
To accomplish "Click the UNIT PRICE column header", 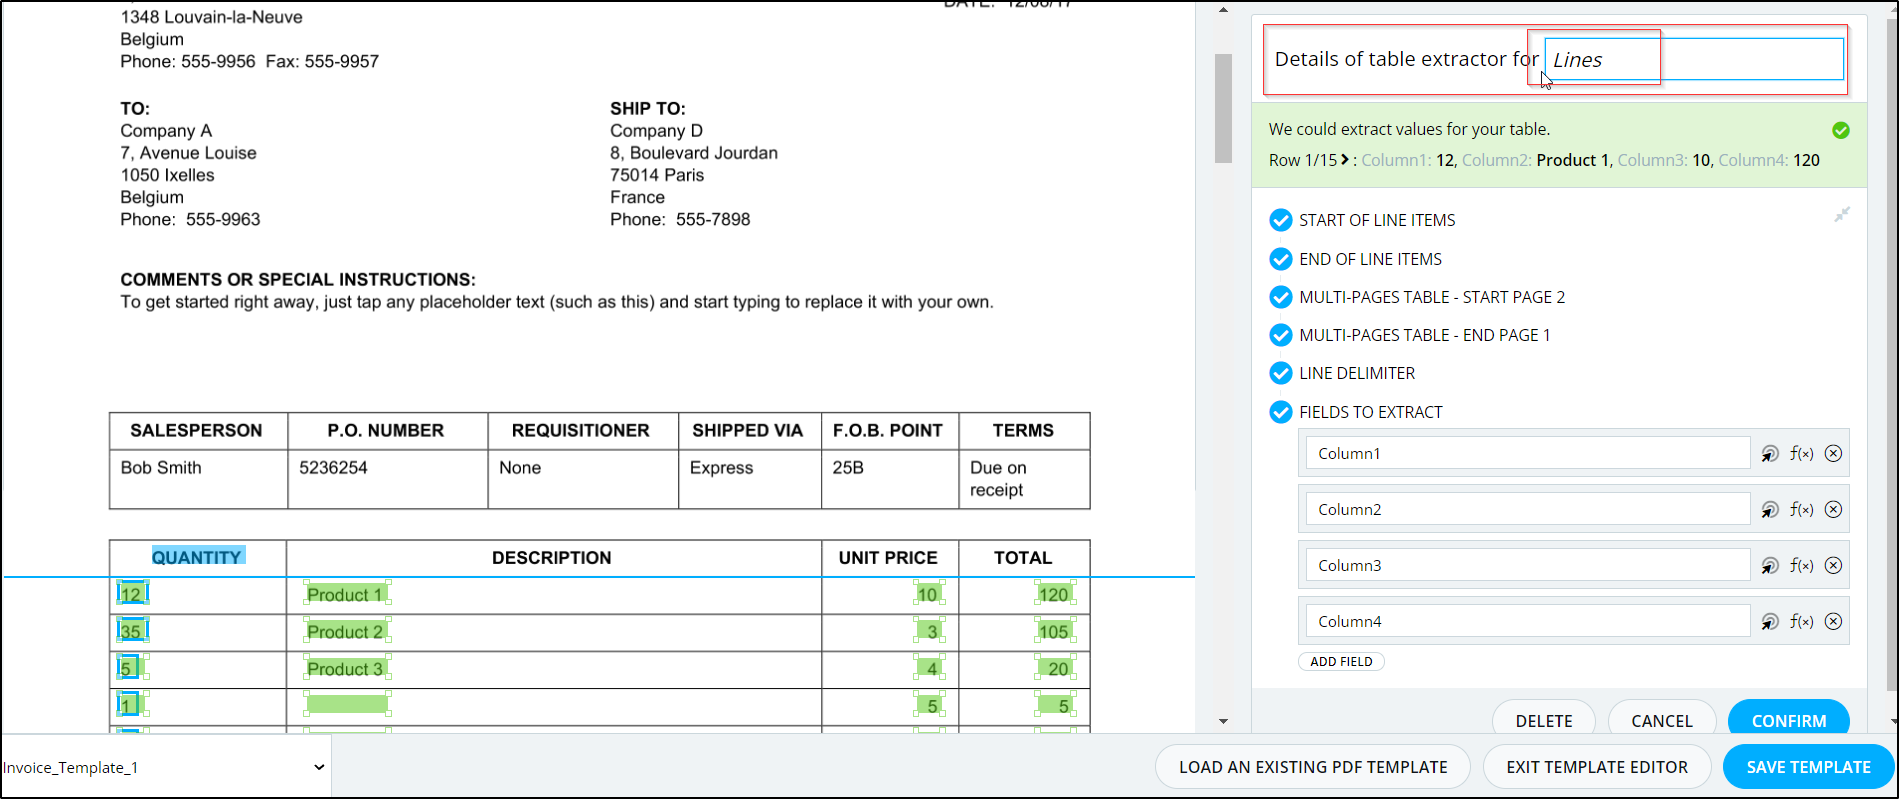I will tap(888, 558).
